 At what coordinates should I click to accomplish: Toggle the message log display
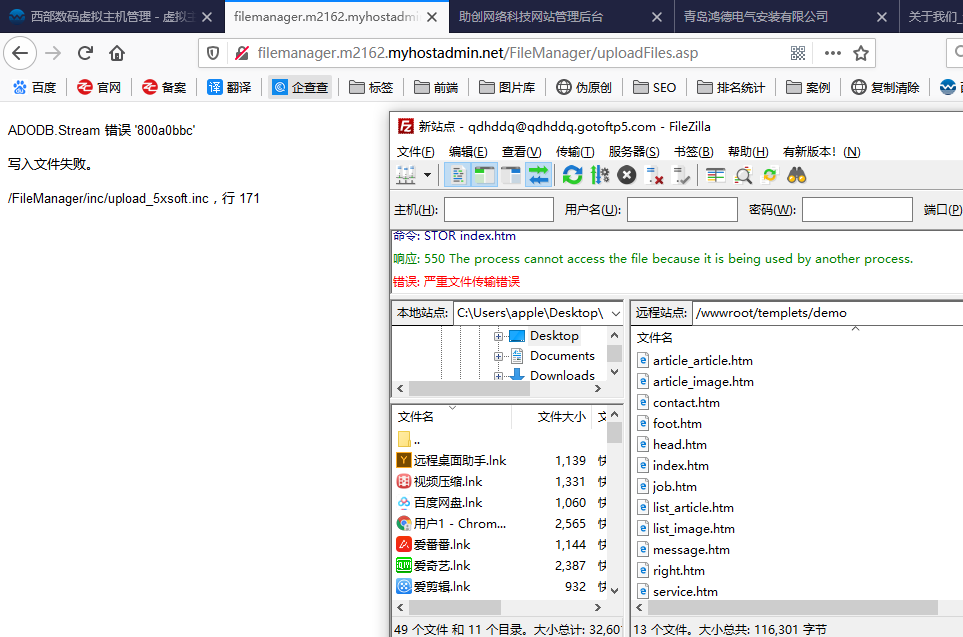point(457,176)
